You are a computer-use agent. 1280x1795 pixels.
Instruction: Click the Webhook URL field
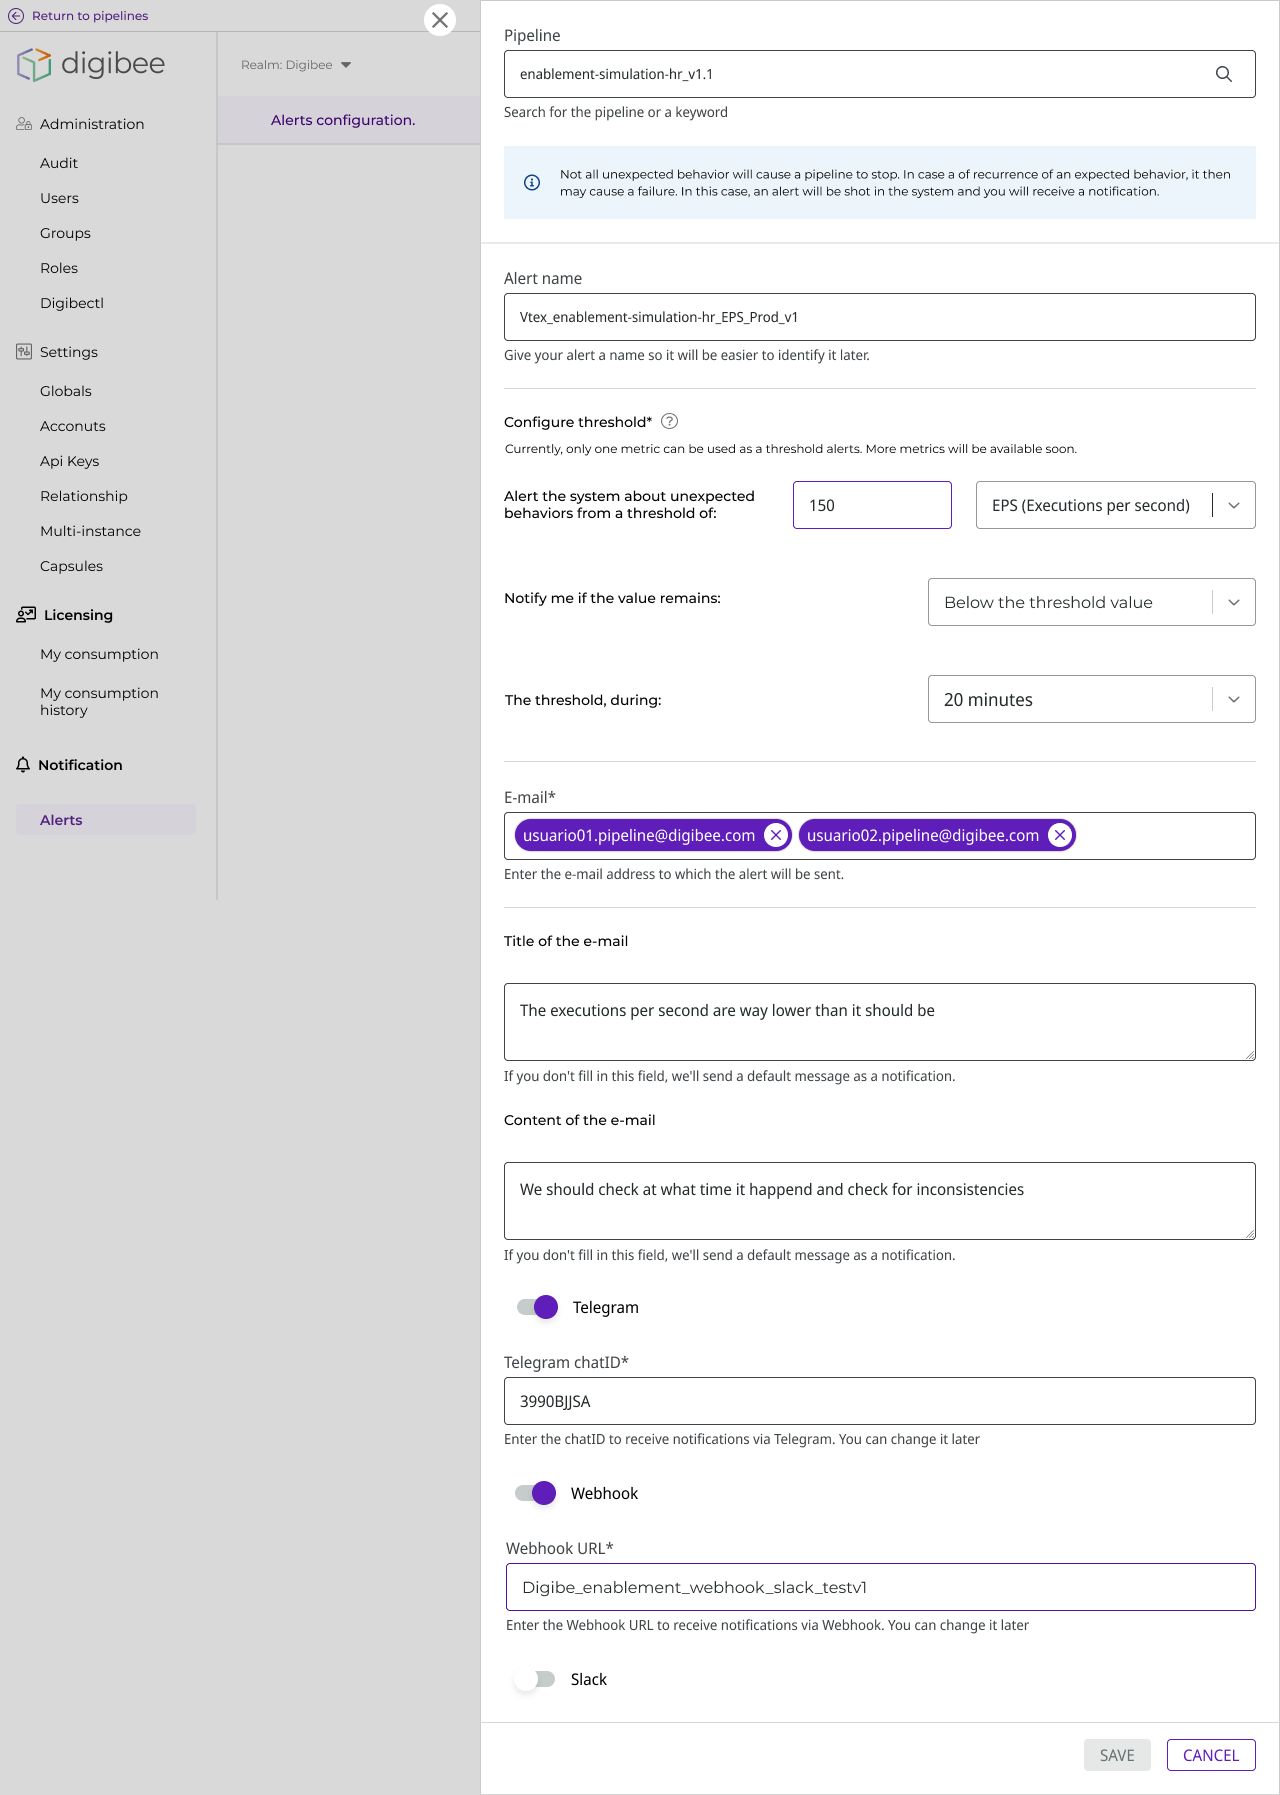881,1587
